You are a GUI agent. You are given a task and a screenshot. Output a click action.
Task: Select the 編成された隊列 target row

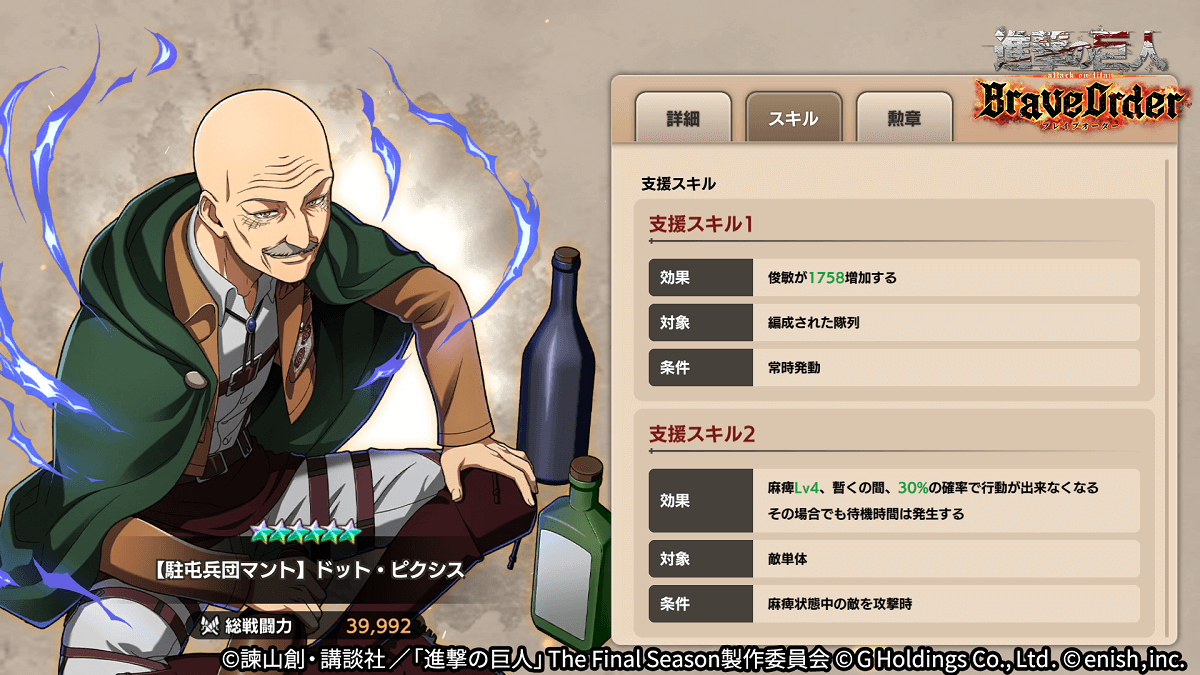tap(894, 323)
